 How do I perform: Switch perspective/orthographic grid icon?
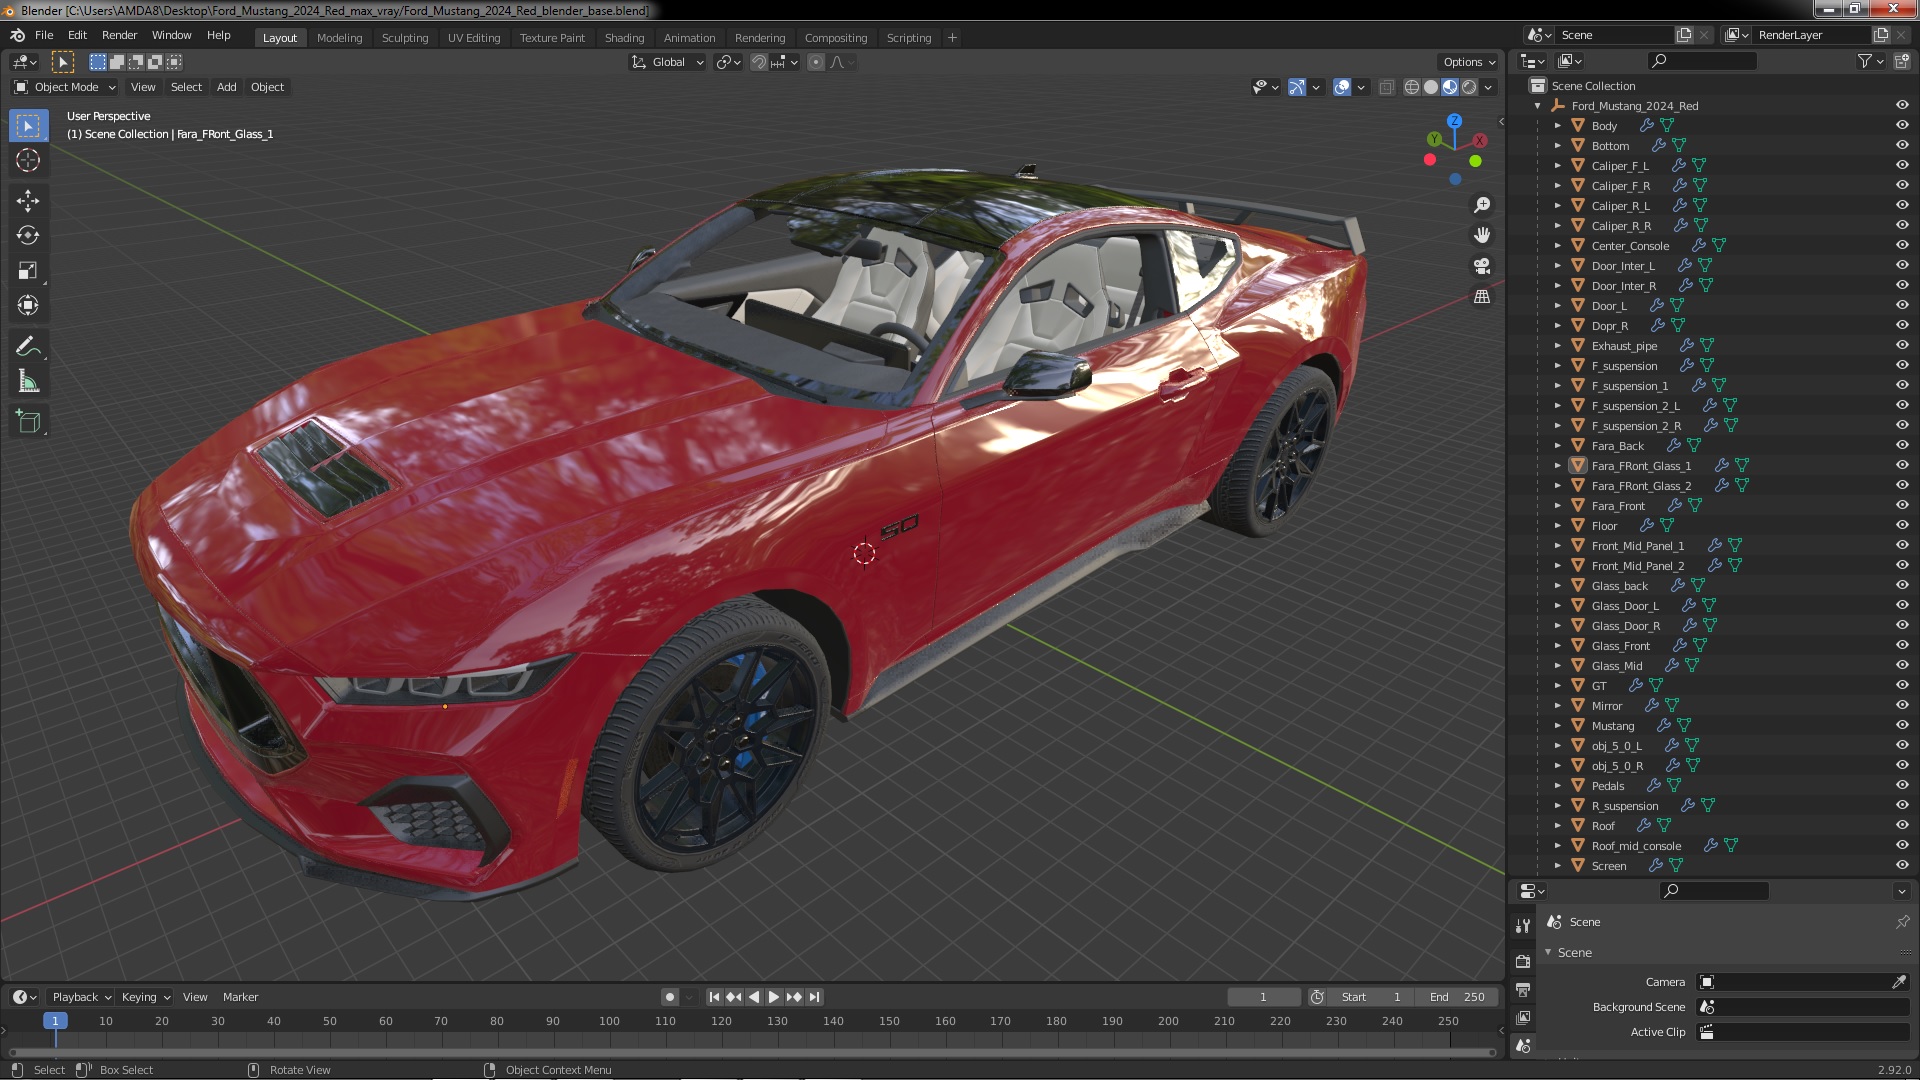[x=1482, y=297]
